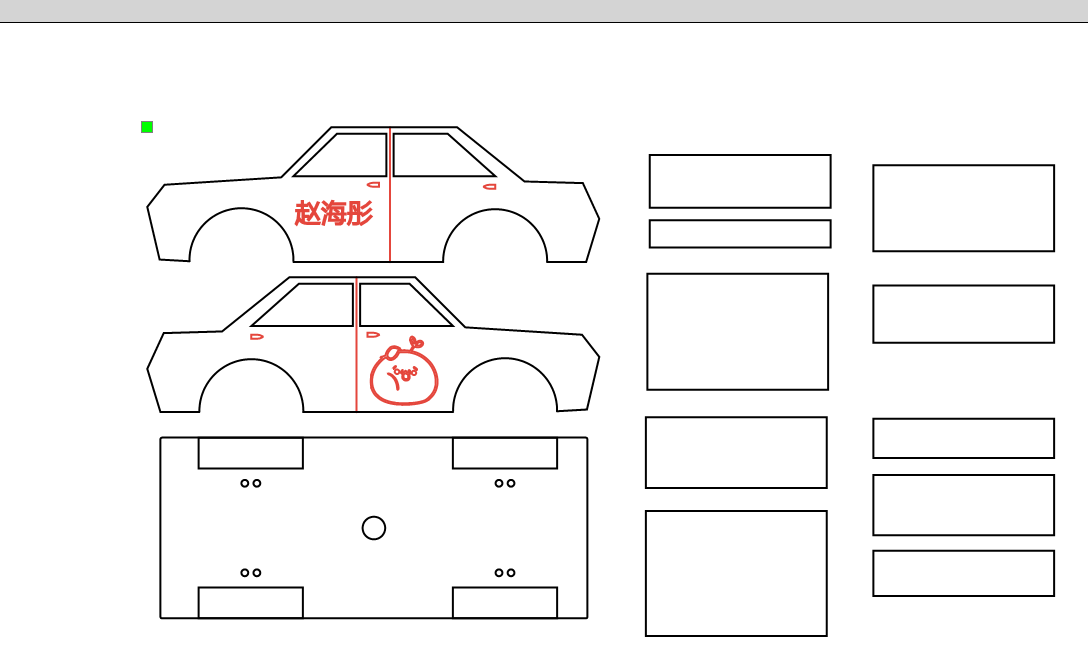Select the chassis plate's bottom-left wheel slot rectangle
Image resolution: width=1088 pixels, height=661 pixels.
pyautogui.click(x=250, y=603)
